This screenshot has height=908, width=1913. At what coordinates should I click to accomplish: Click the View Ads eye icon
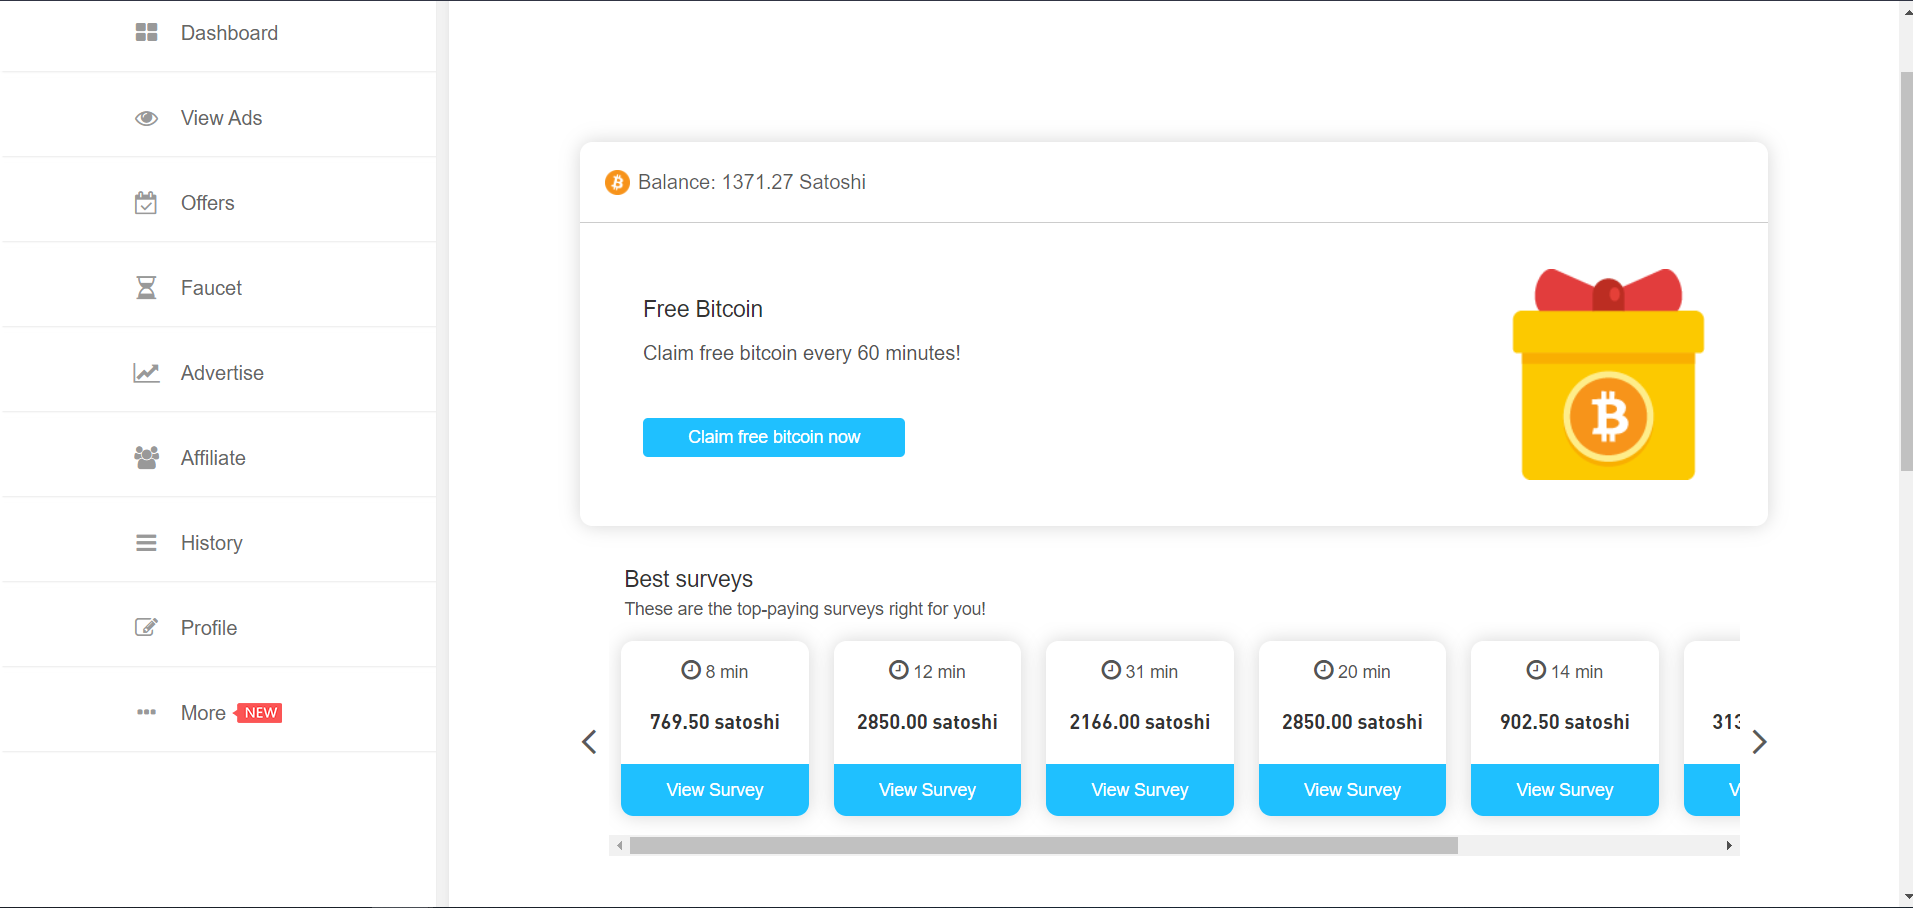click(146, 118)
